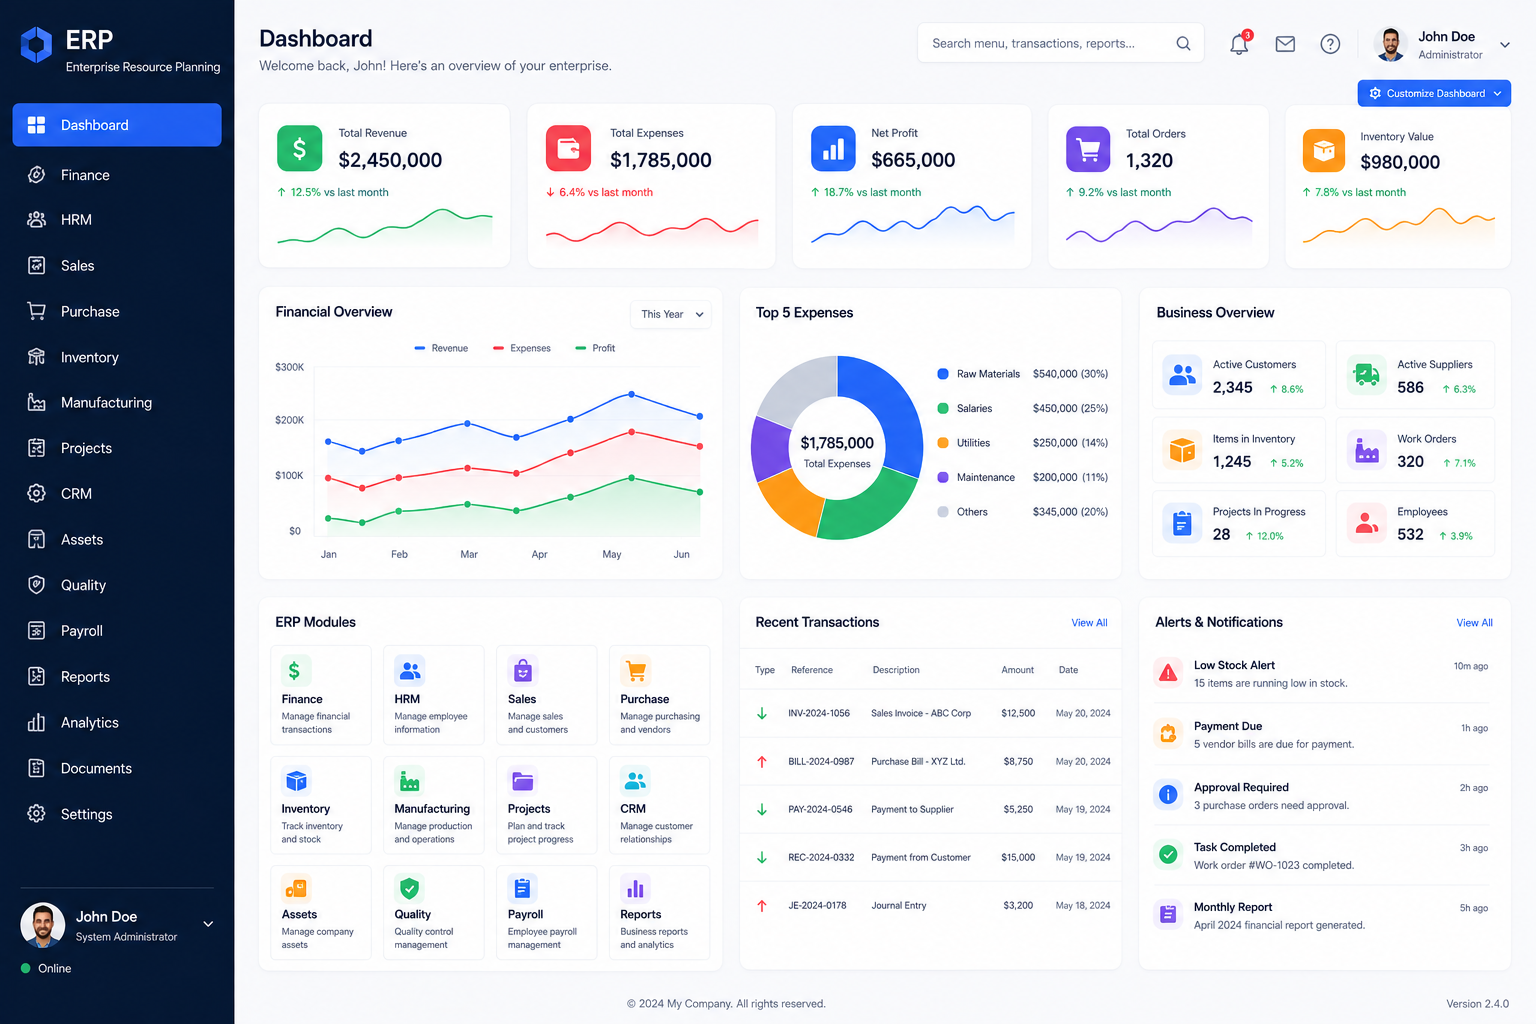1536x1024 pixels.
Task: Open the Payroll module document icon
Action: point(523,888)
